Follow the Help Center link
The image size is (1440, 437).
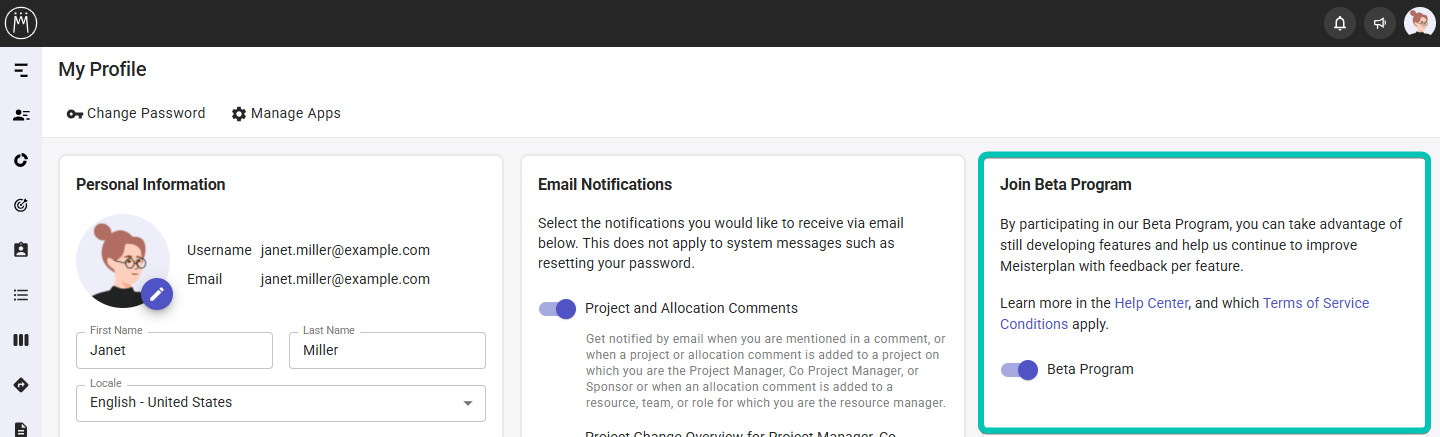1151,303
